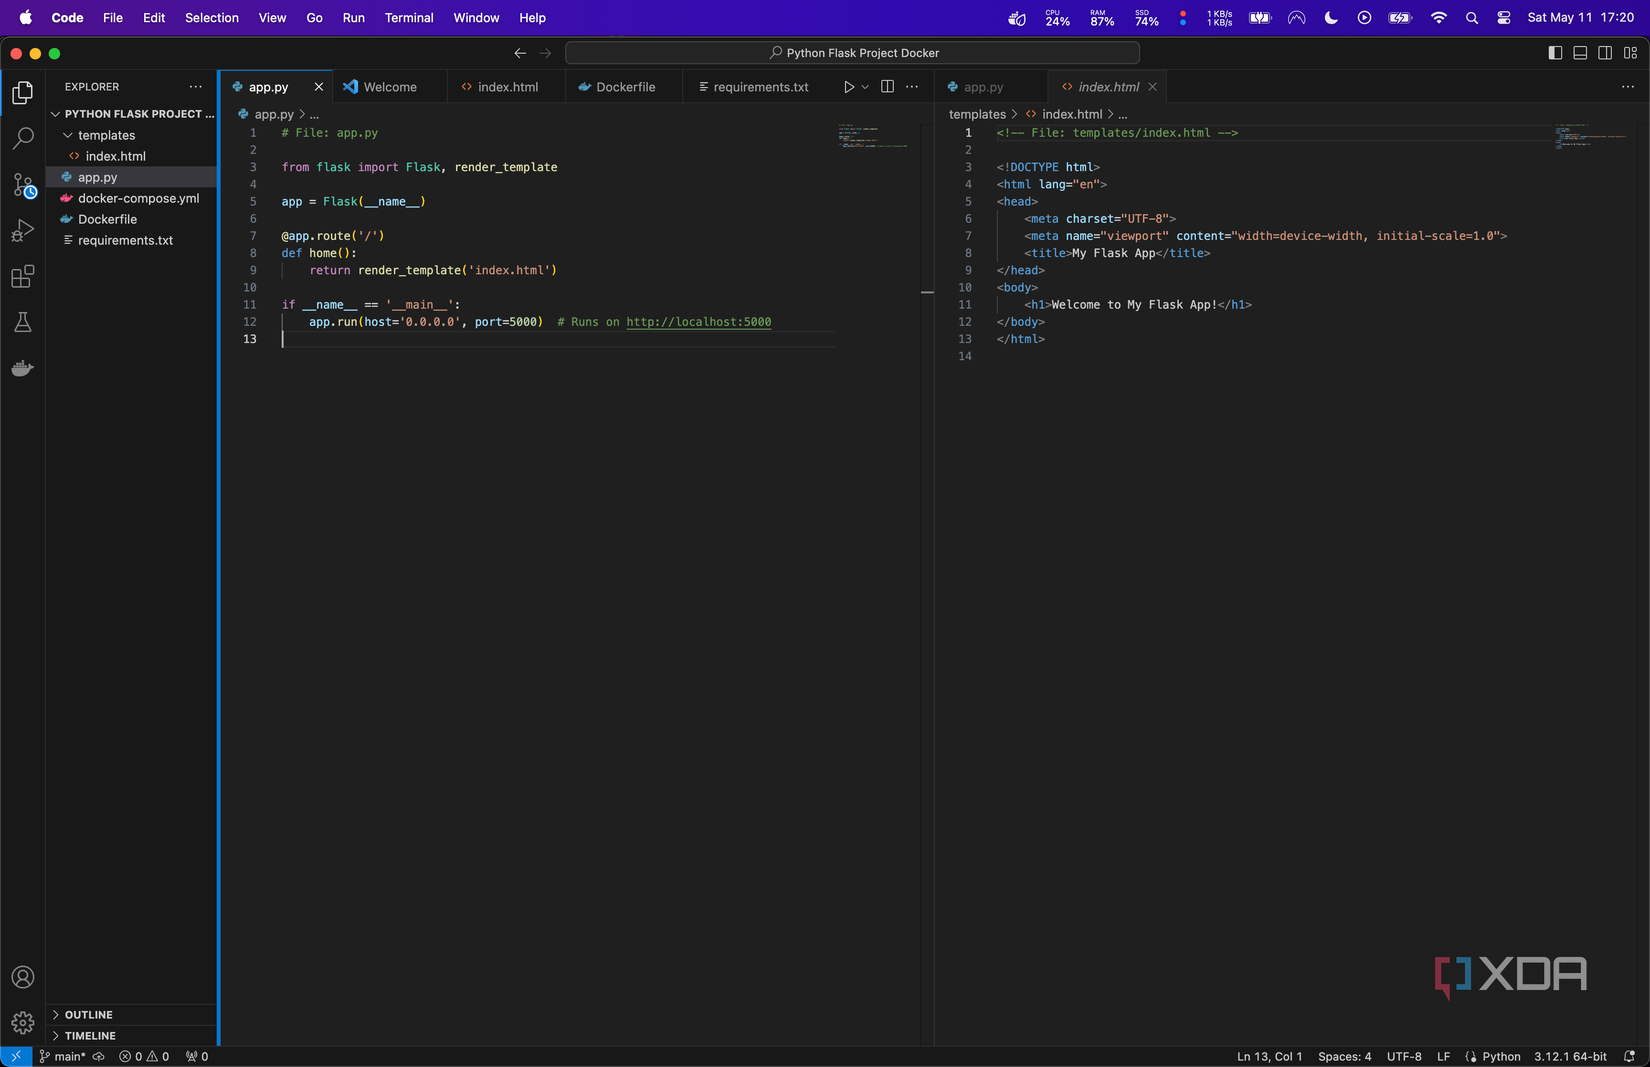Open Run and Debug view
Screen dimensions: 1650x1067
tap(22, 231)
